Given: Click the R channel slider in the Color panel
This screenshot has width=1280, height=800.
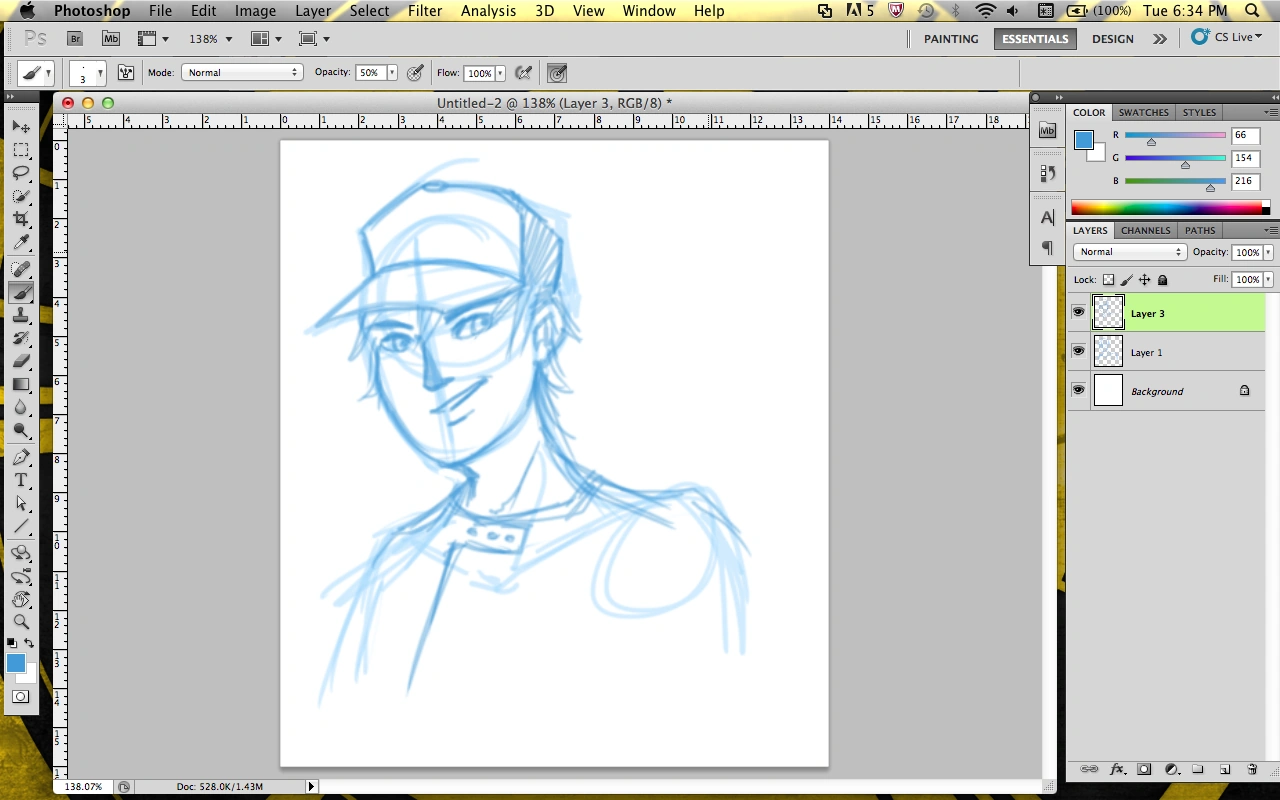Looking at the screenshot, I should tap(1175, 135).
